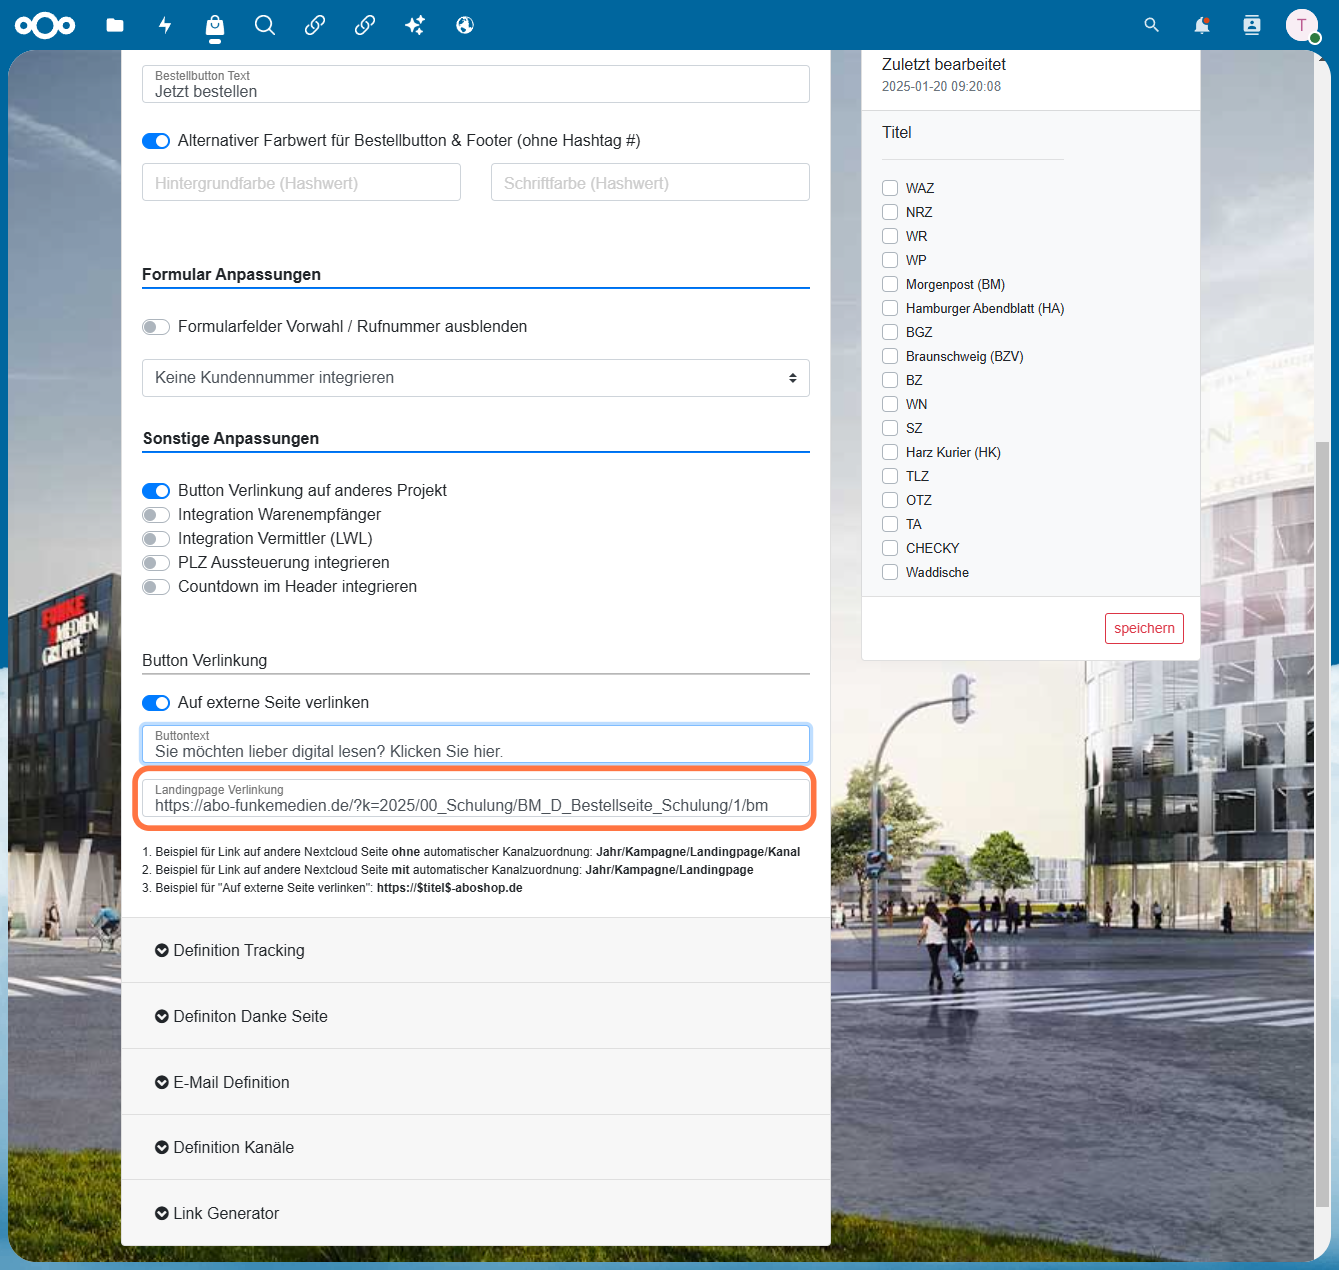Image resolution: width=1339 pixels, height=1270 pixels.
Task: Turn on Integration Vermittler (LWL)
Action: pos(156,539)
